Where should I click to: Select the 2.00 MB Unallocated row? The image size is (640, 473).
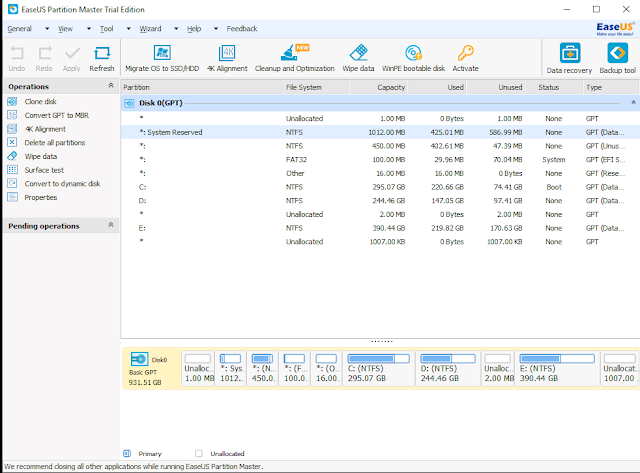(380, 214)
